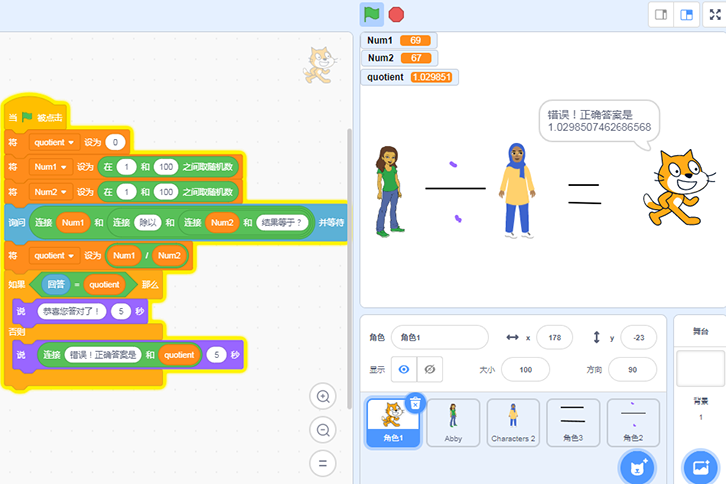
Task: Open the choose a backdrop button
Action: point(700,465)
